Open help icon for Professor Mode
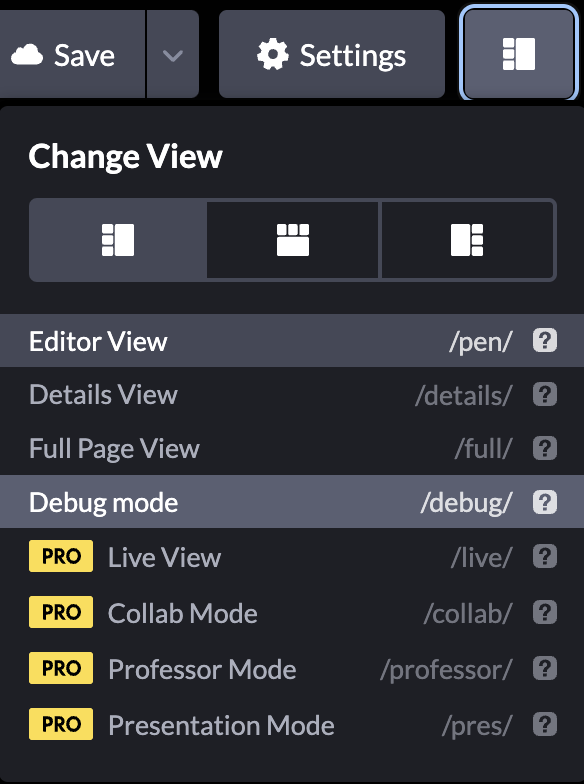 coord(544,668)
